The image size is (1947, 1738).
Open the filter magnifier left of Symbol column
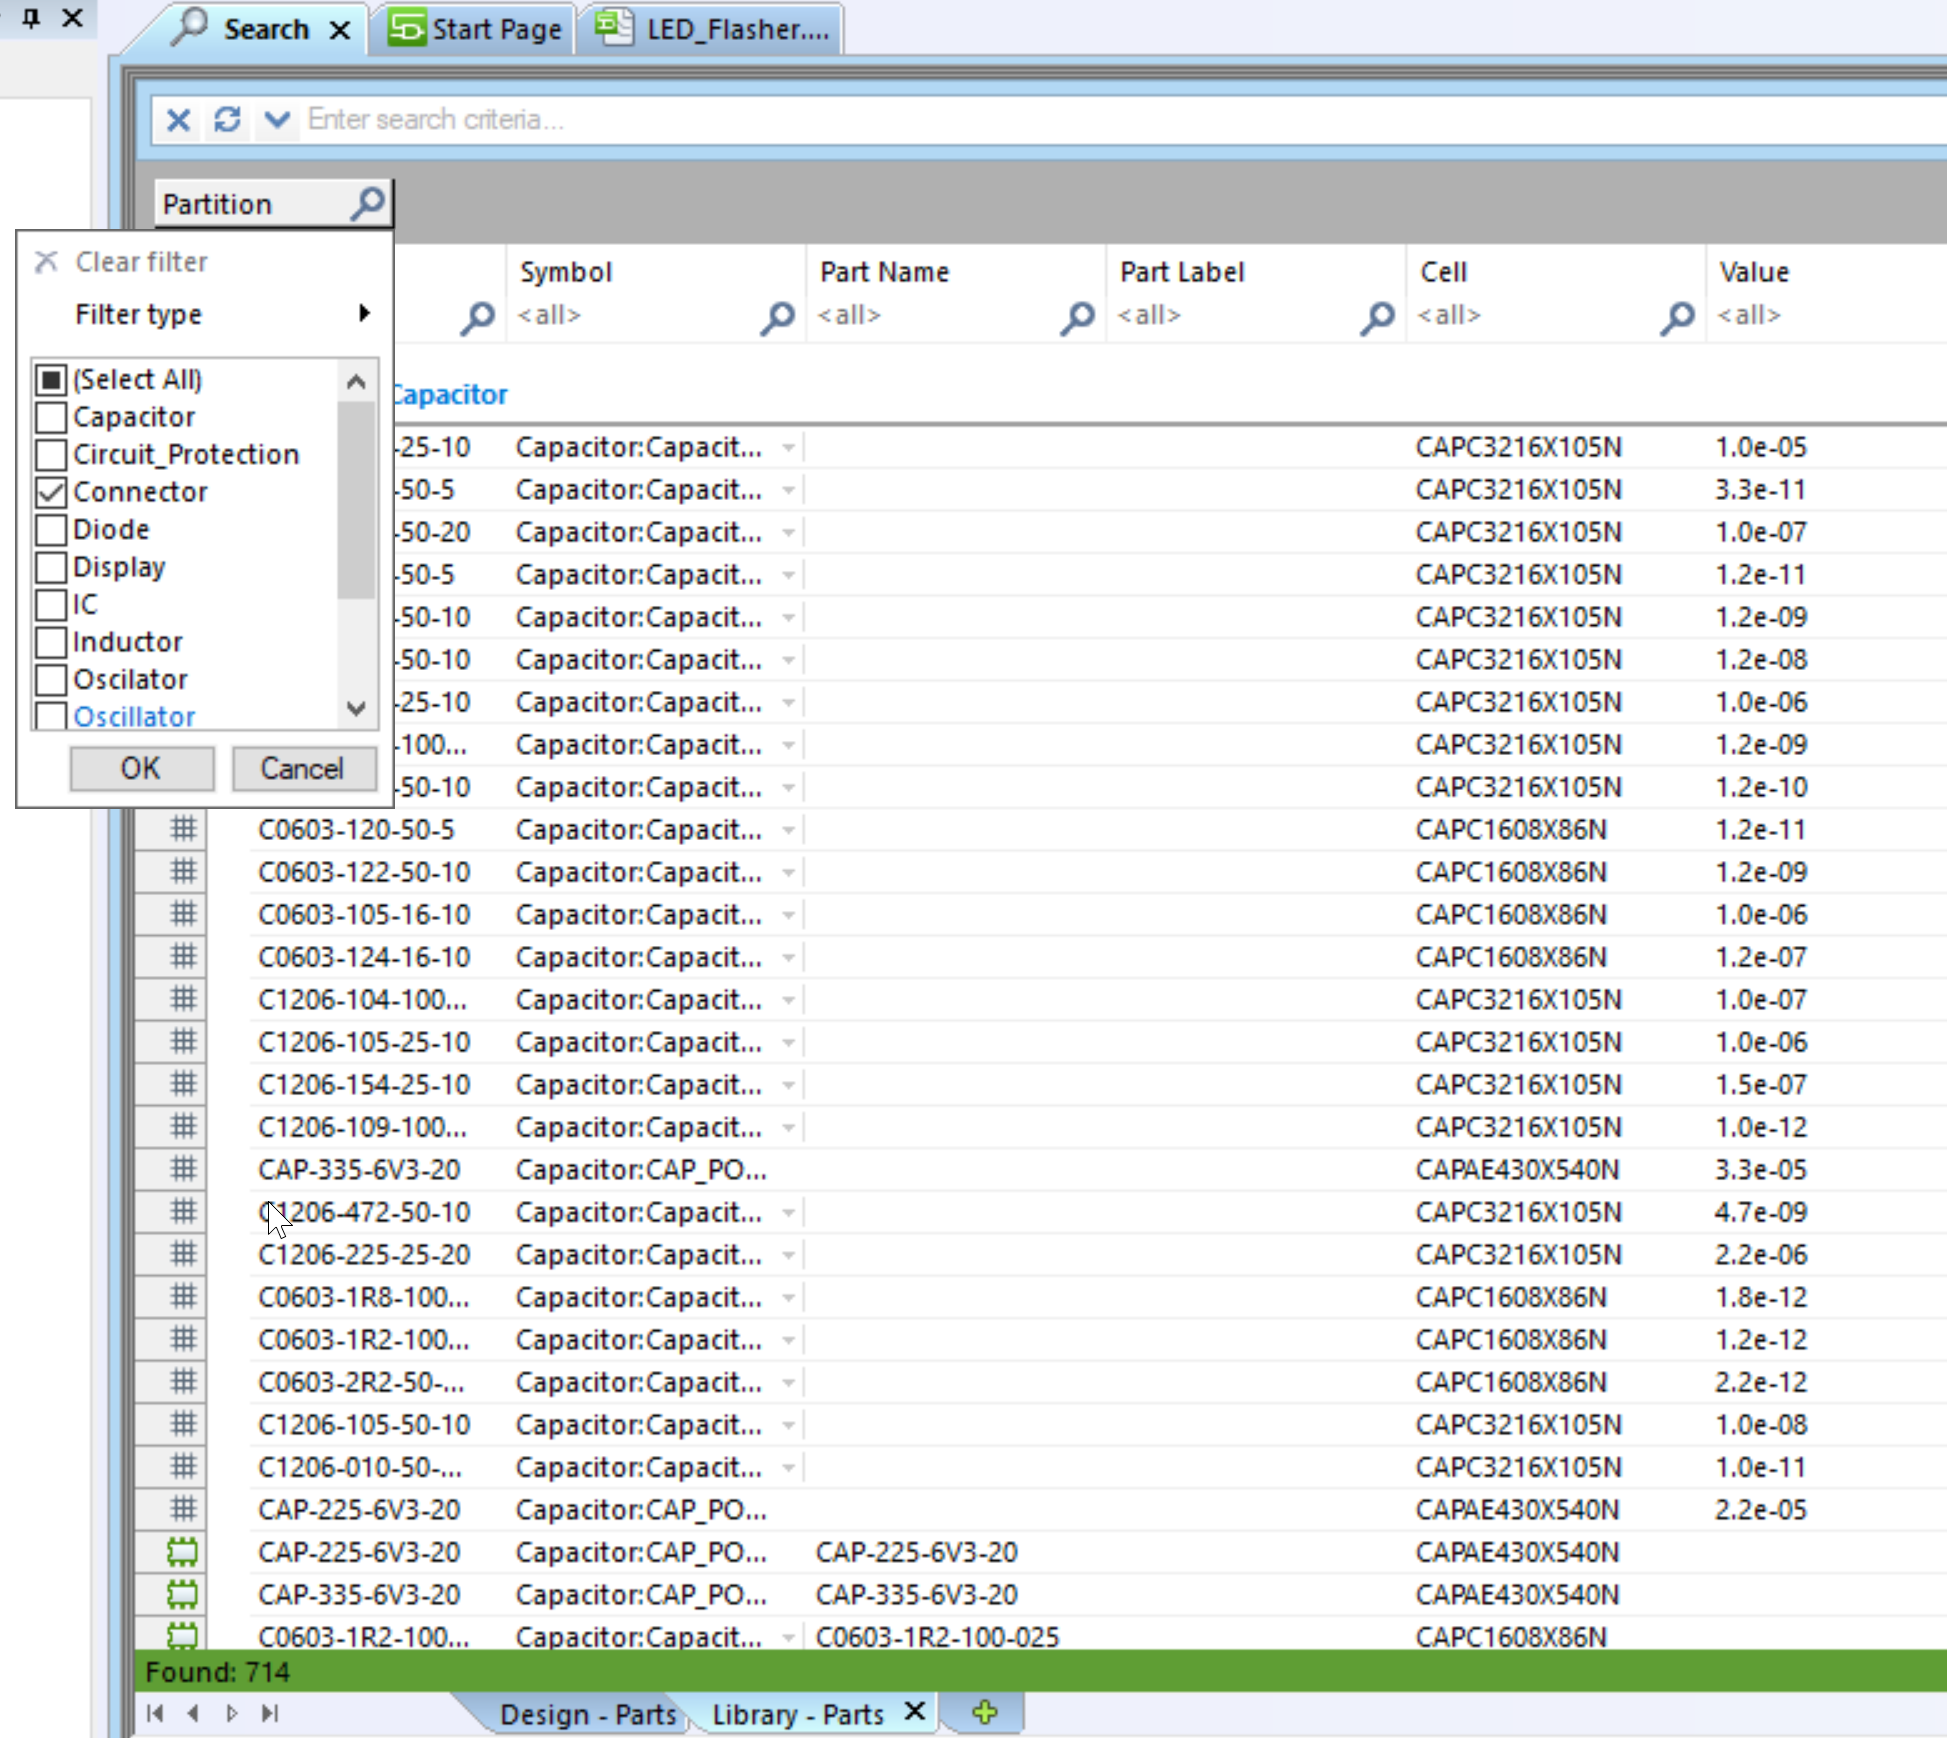pyautogui.click(x=477, y=317)
